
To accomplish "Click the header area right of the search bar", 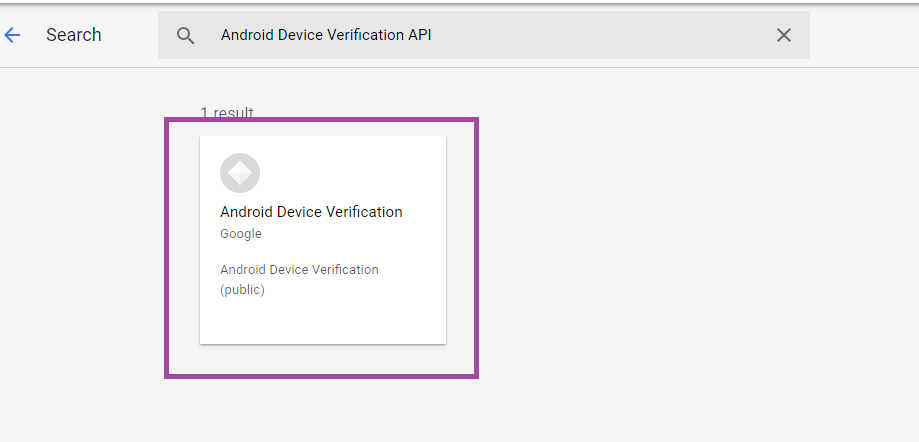I will click(x=863, y=35).
